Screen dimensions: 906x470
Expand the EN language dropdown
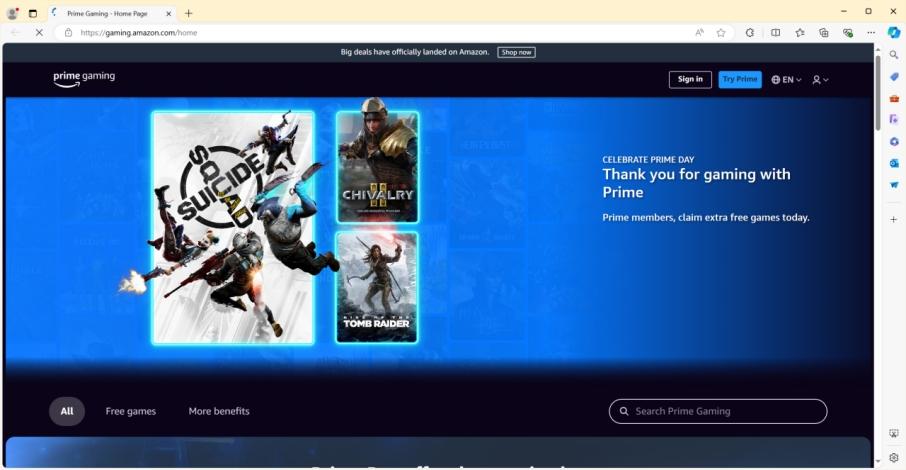[787, 80]
